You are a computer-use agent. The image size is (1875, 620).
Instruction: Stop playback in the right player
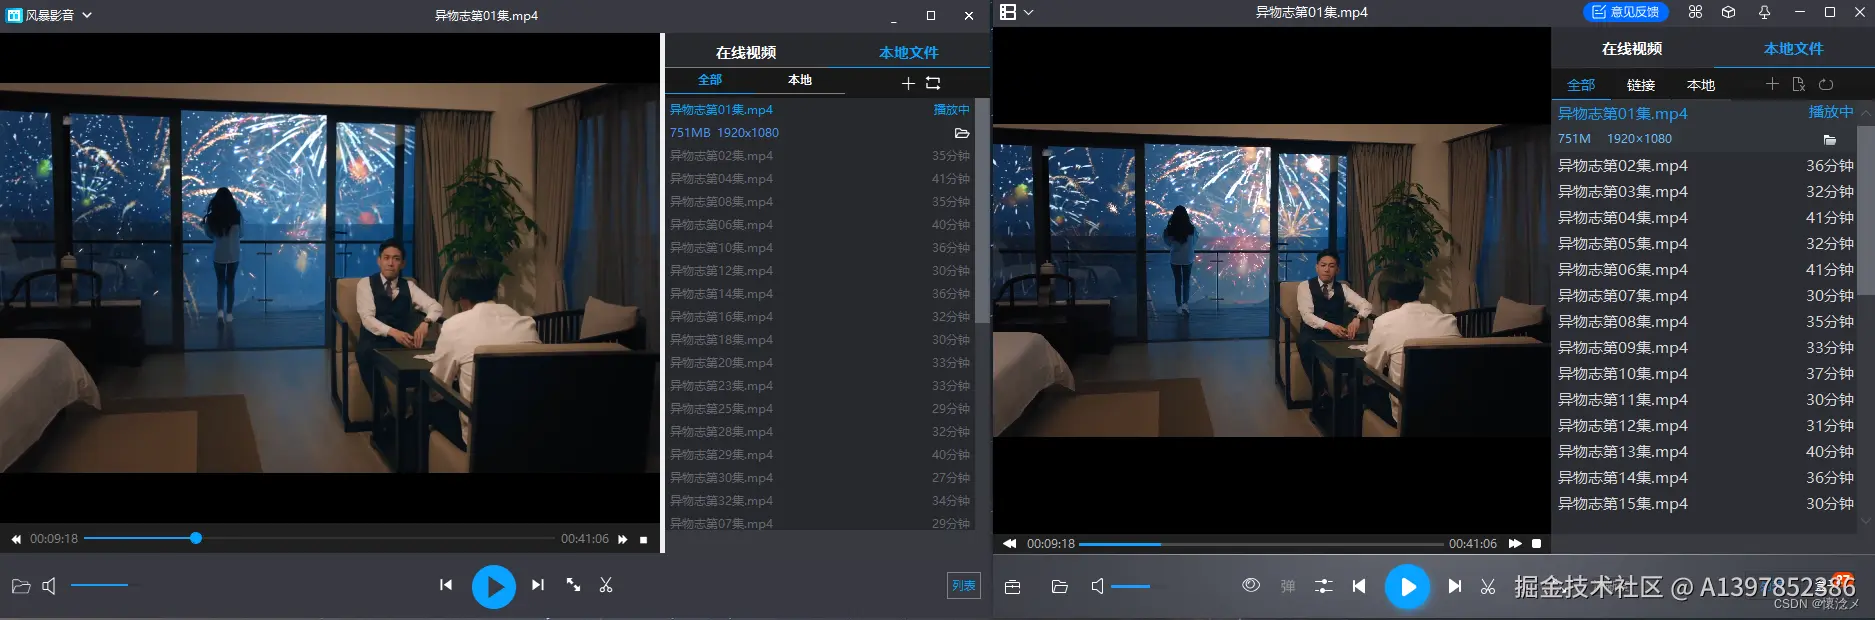[x=1537, y=544]
